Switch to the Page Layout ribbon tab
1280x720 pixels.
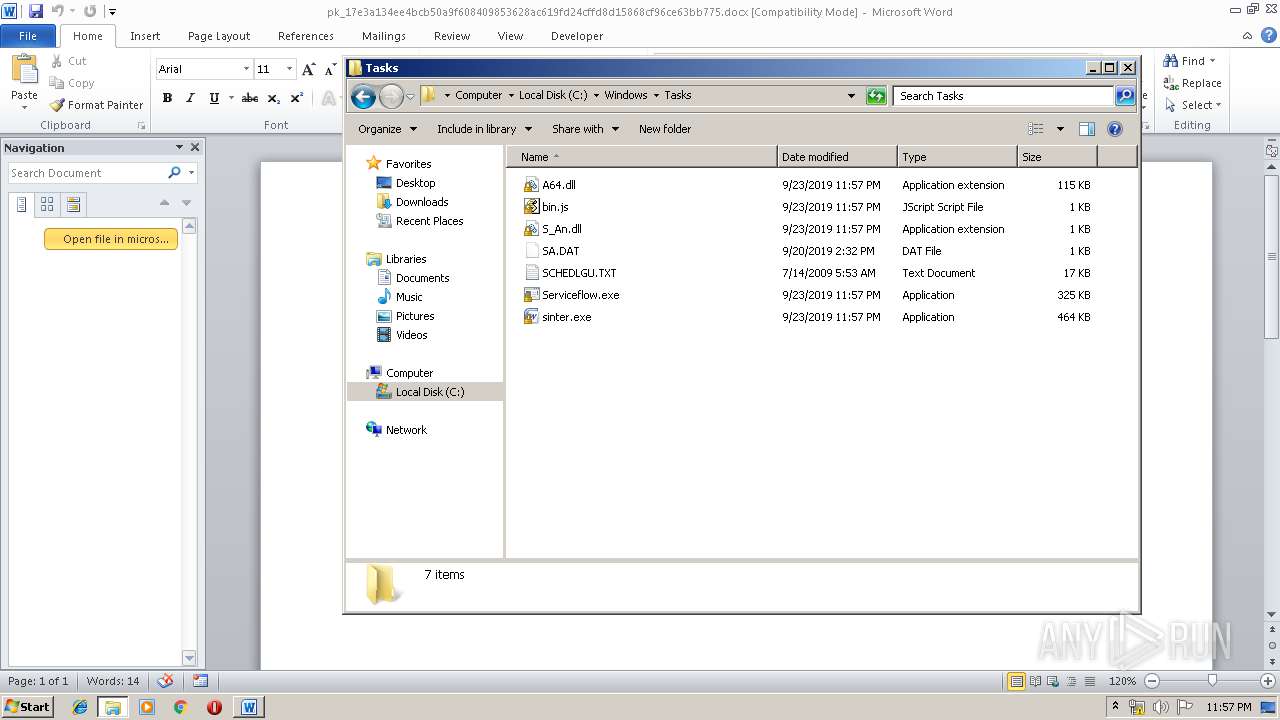[x=219, y=36]
